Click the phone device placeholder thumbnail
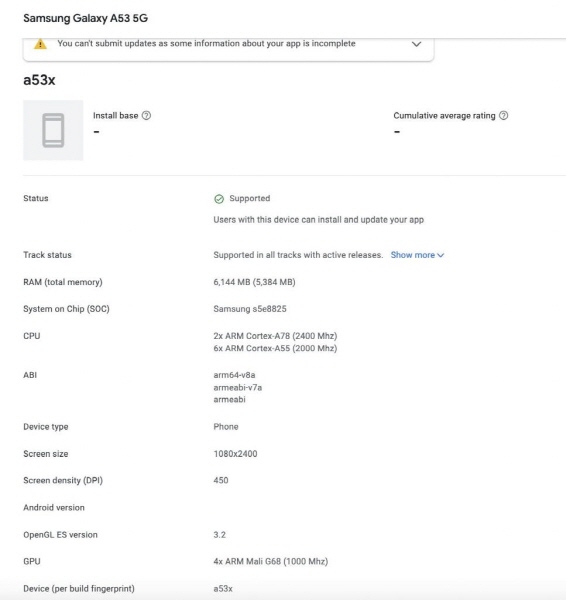Image resolution: width=566 pixels, height=600 pixels. (x=53, y=130)
